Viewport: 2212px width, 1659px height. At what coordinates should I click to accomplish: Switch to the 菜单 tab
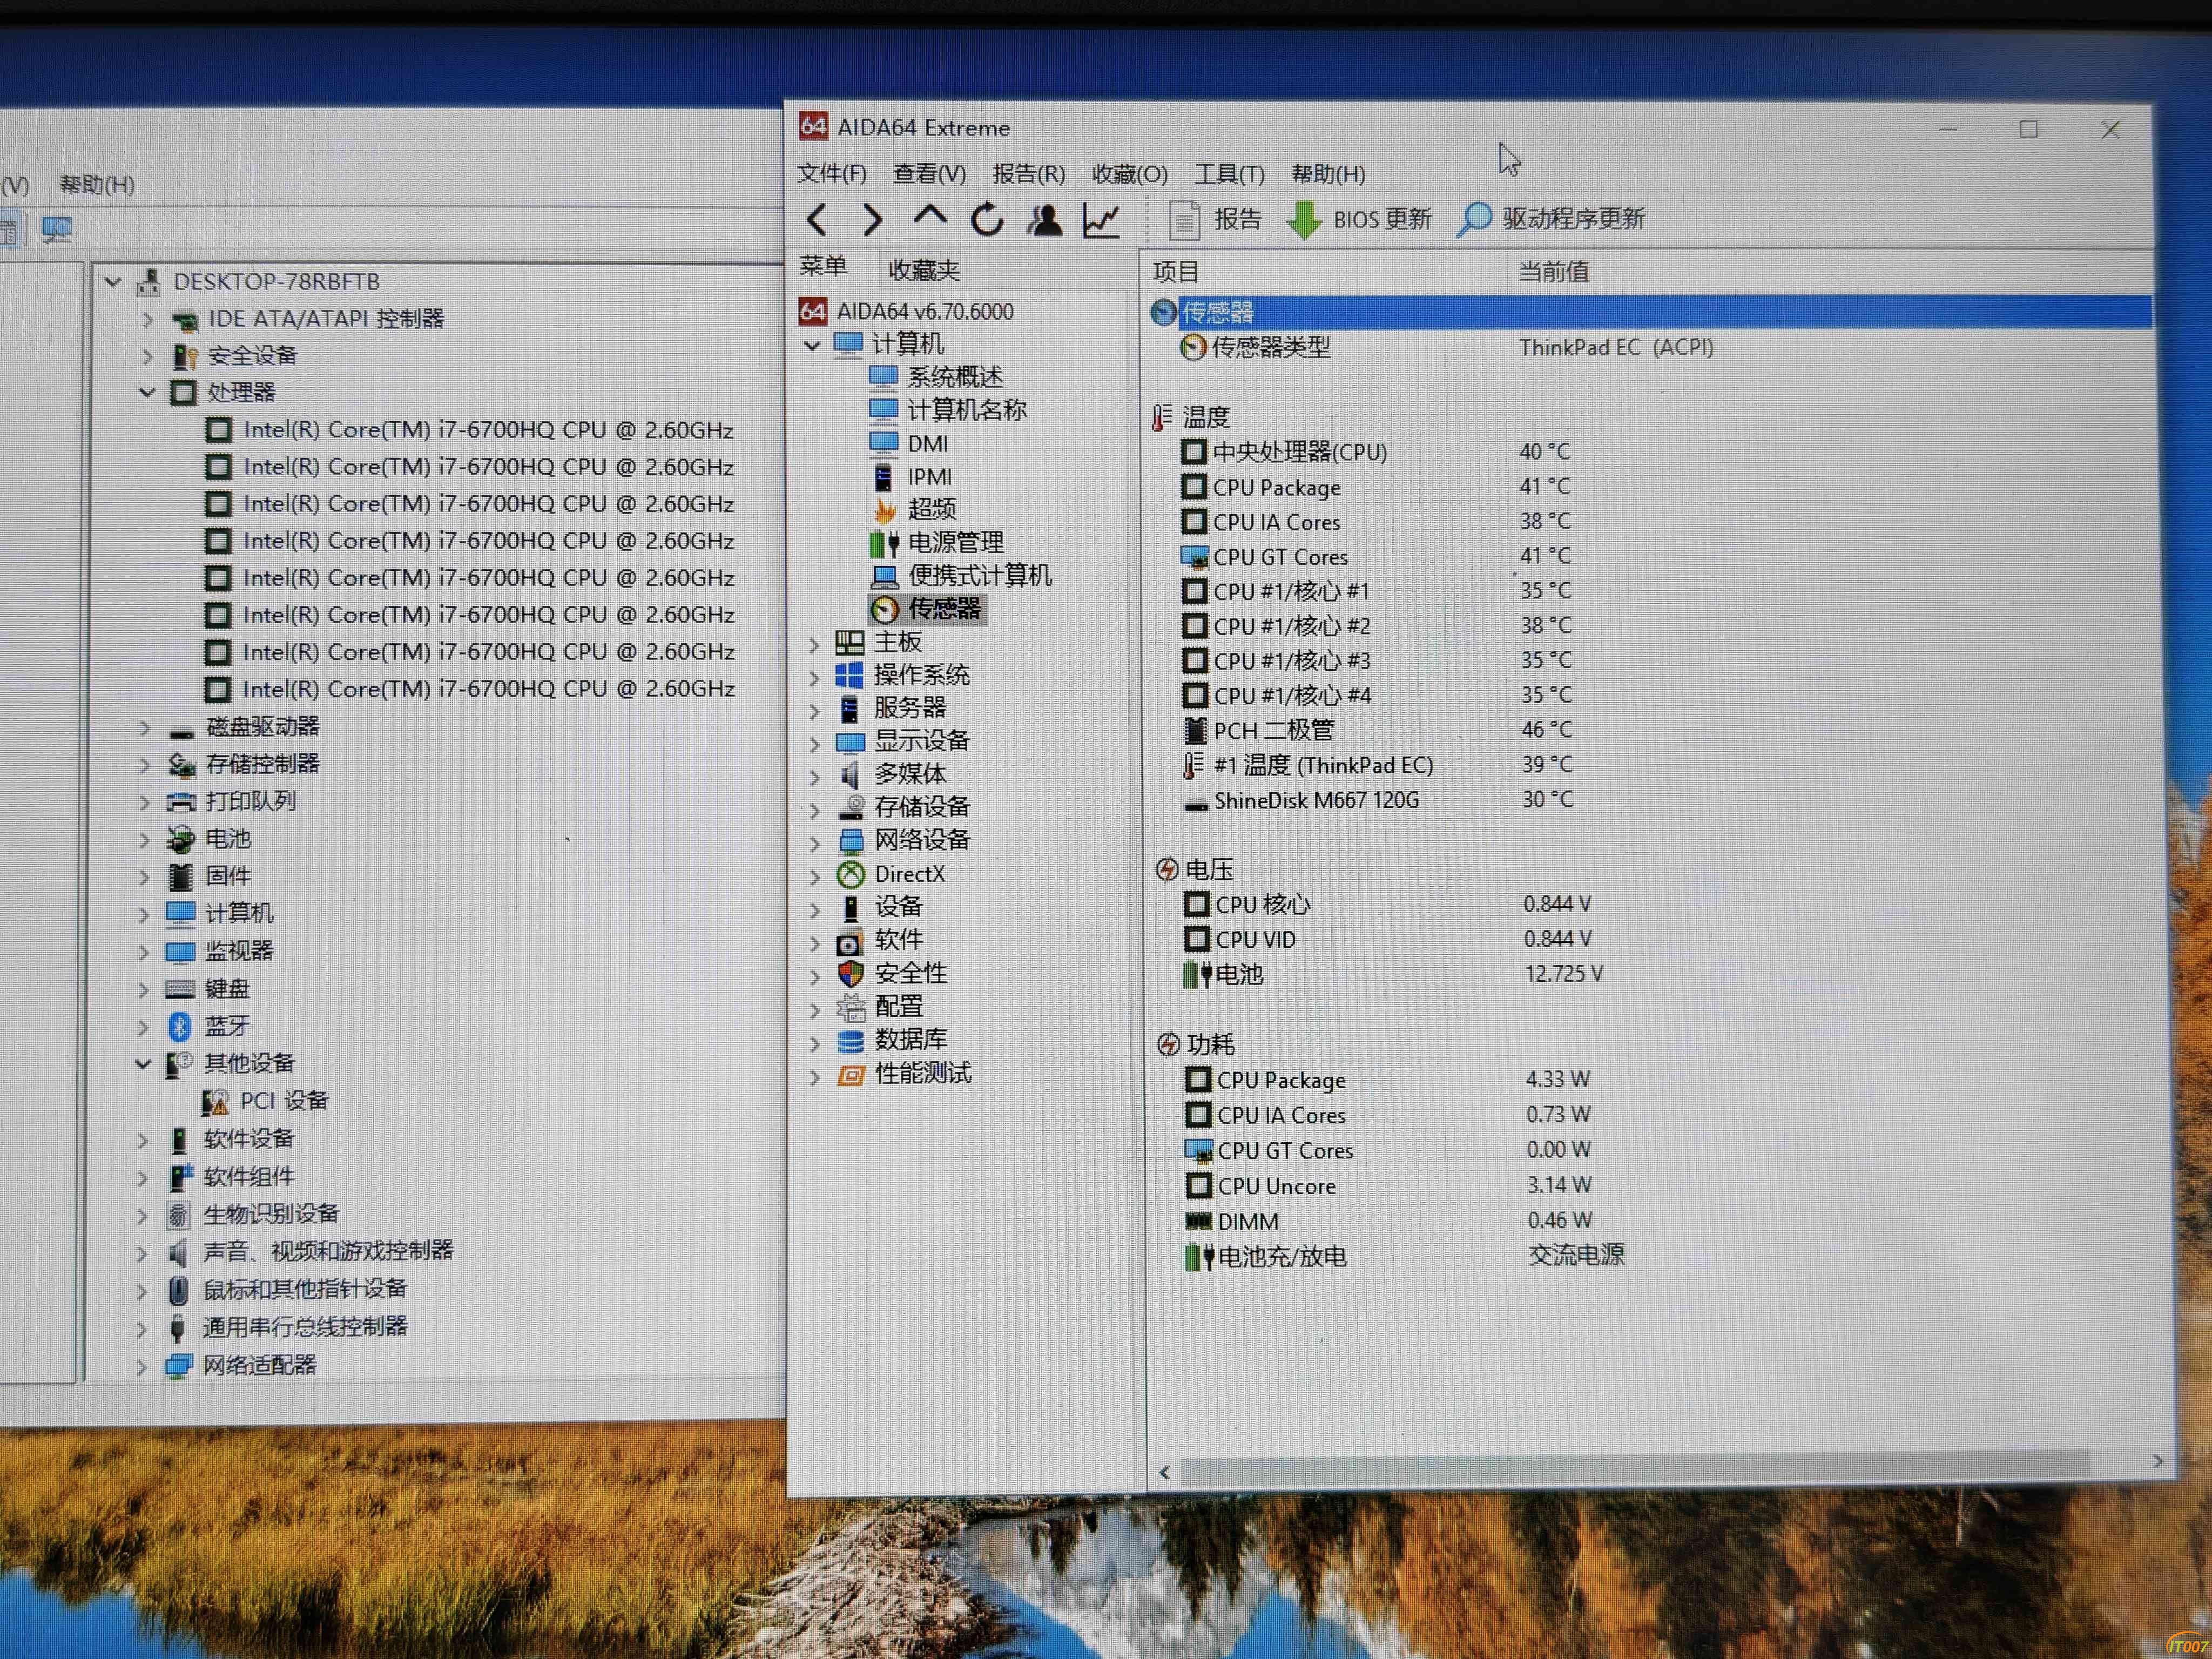click(823, 266)
